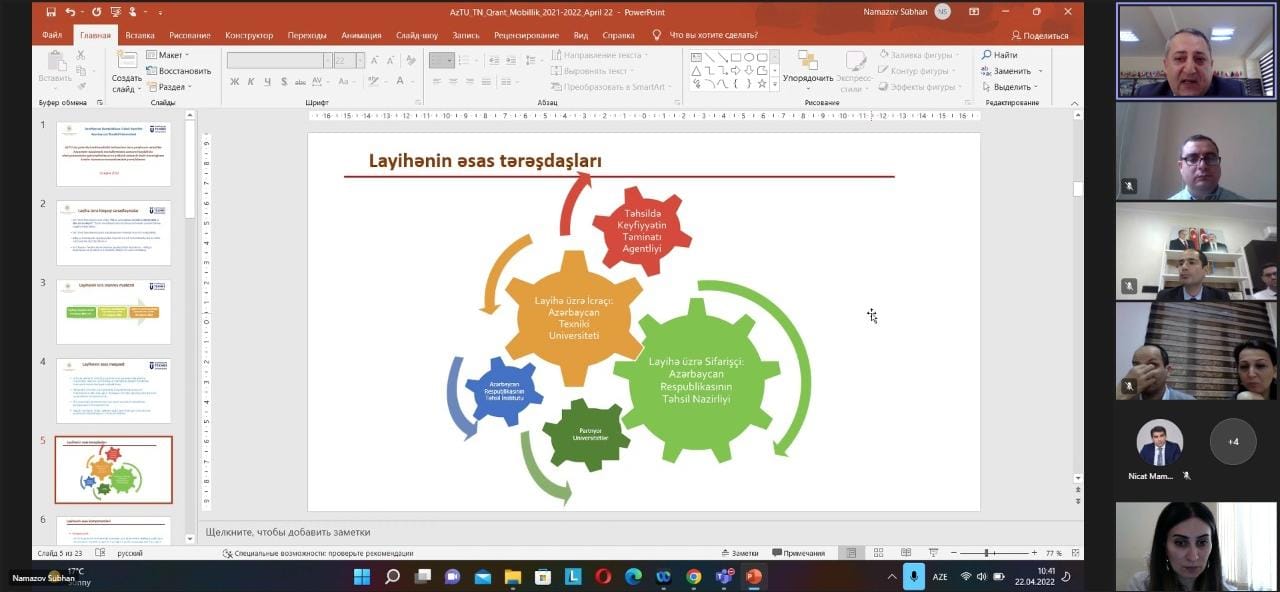Image resolution: width=1280 pixels, height=592 pixels.
Task: Undo the last action in the quick access toolbar
Action: pos(70,12)
